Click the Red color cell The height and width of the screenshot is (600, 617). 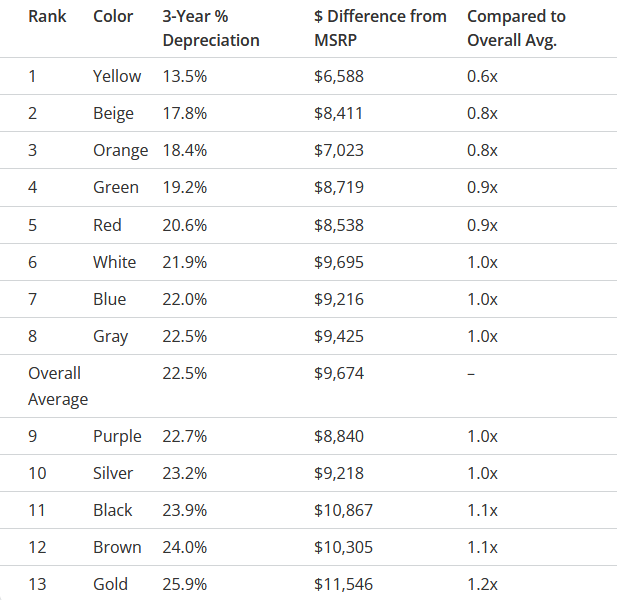click(107, 225)
